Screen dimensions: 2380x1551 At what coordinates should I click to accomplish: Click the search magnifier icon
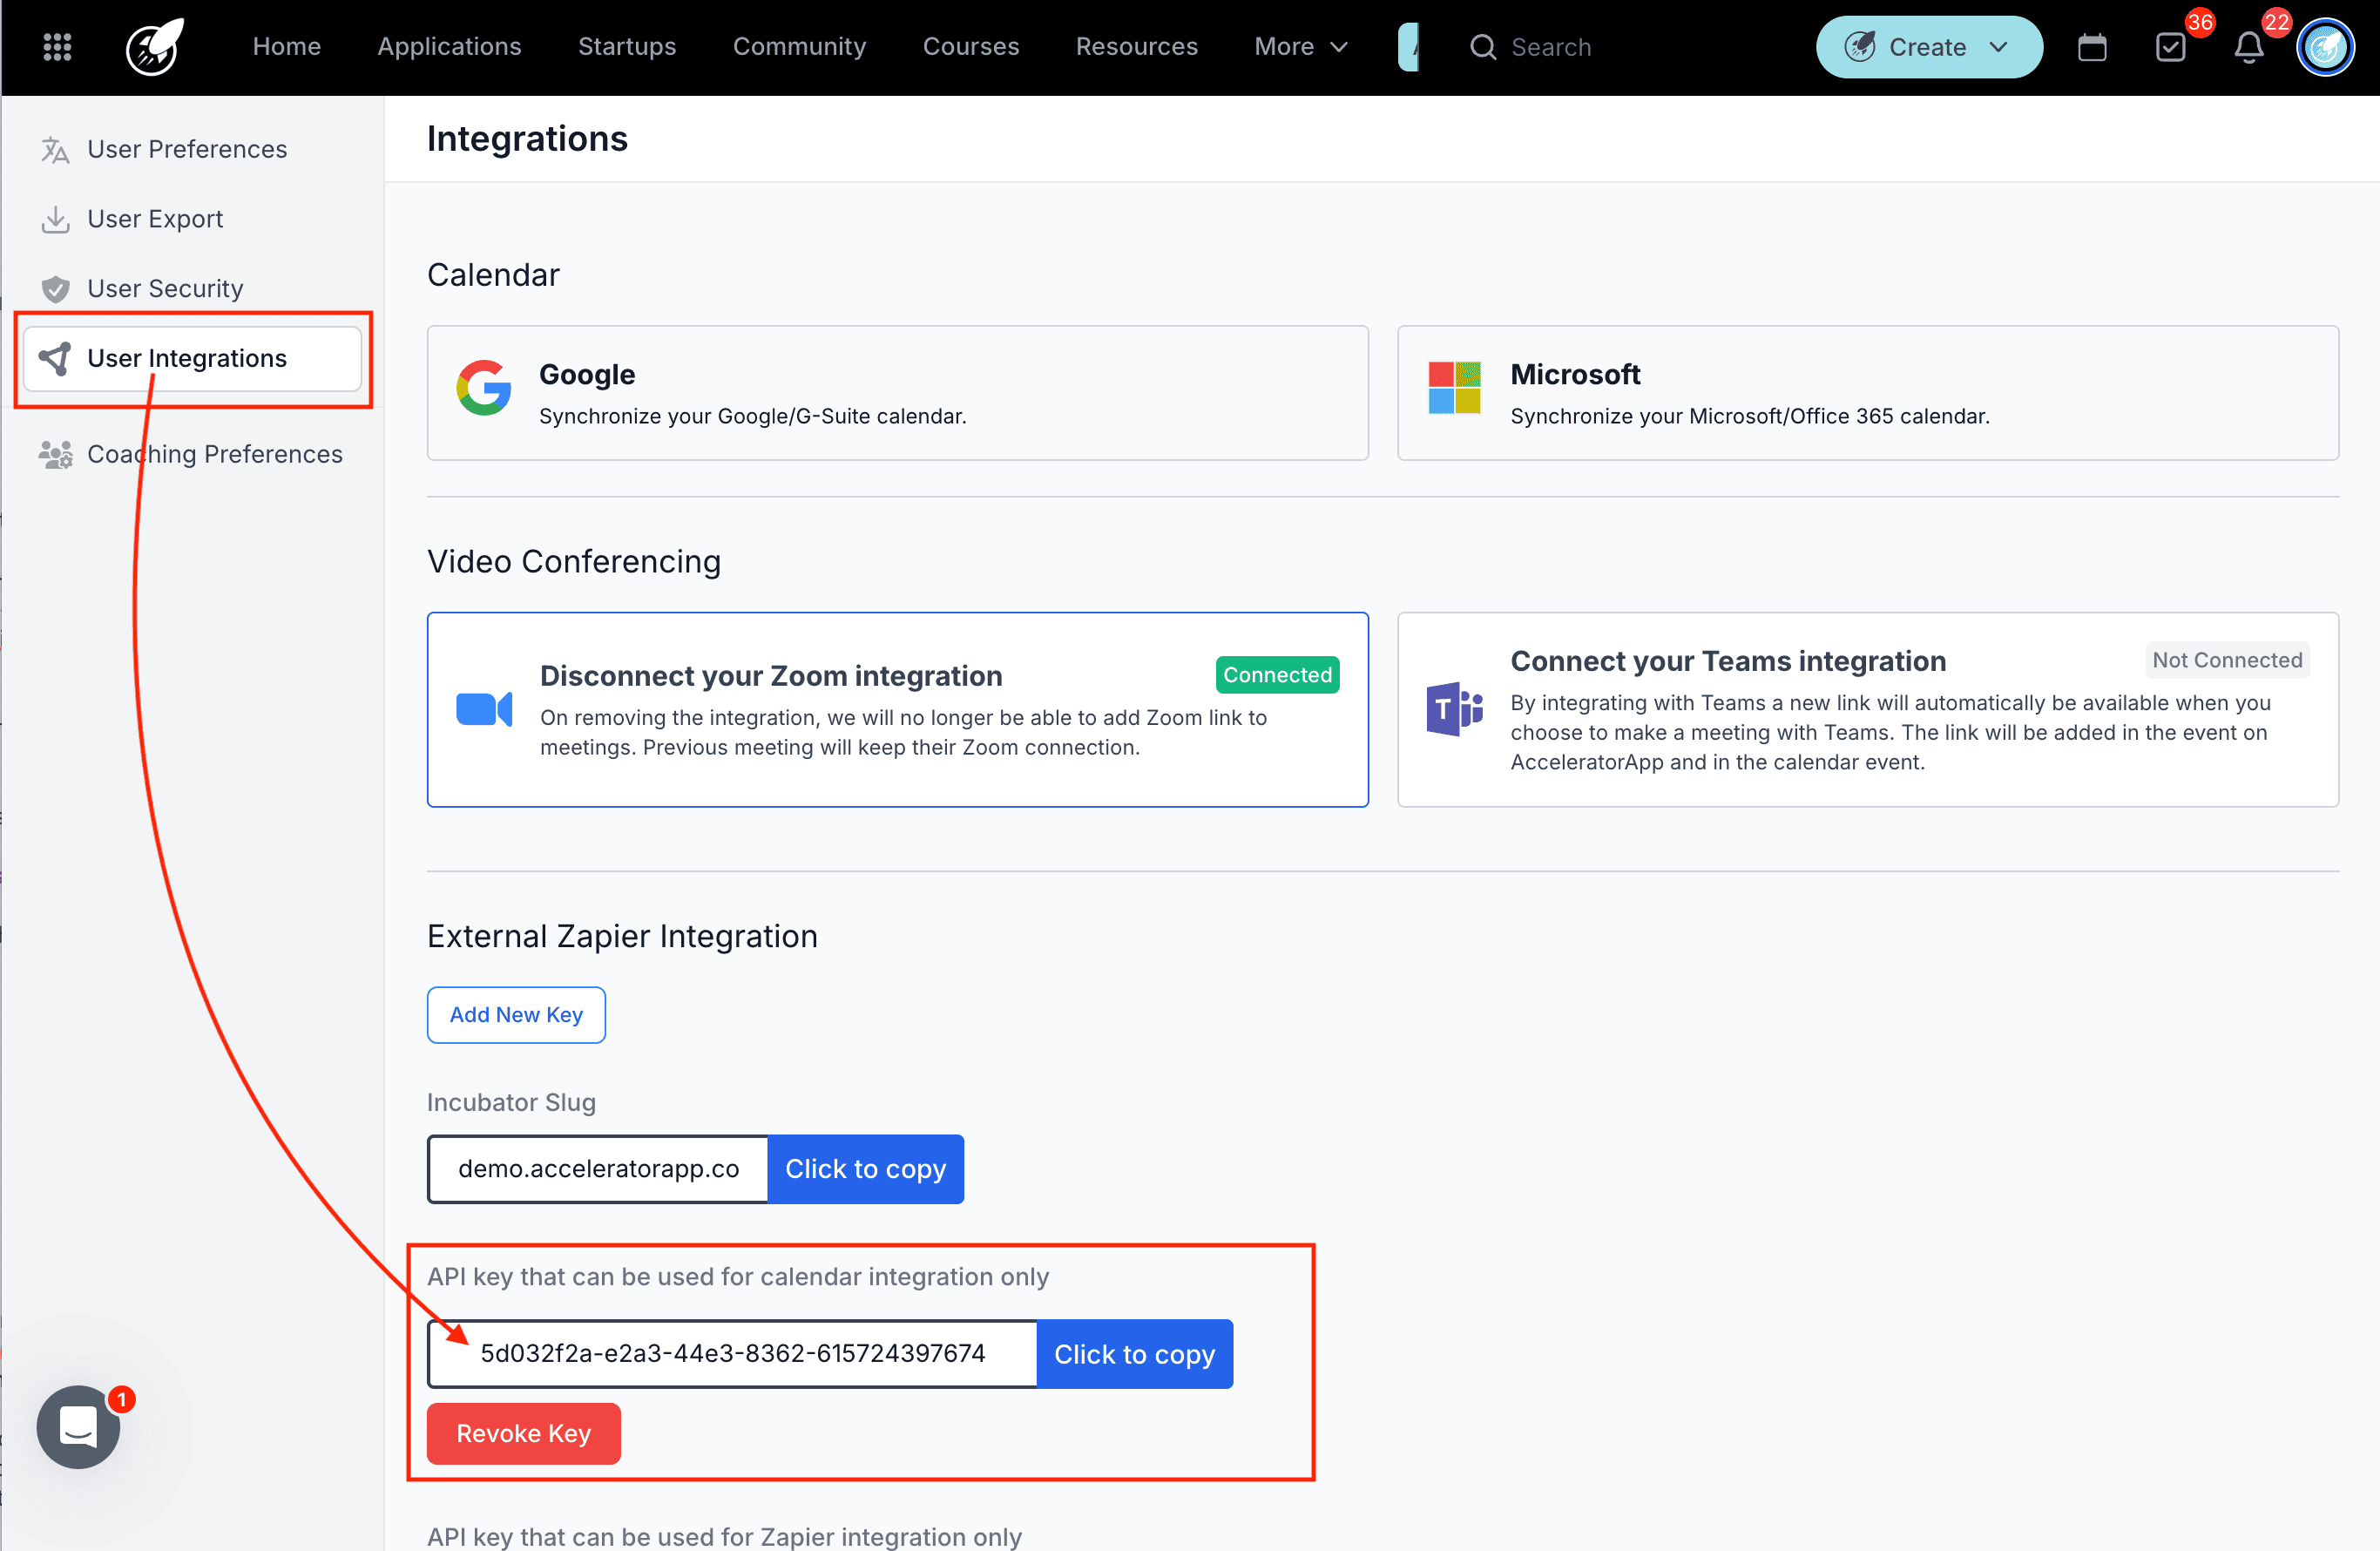click(x=1482, y=47)
